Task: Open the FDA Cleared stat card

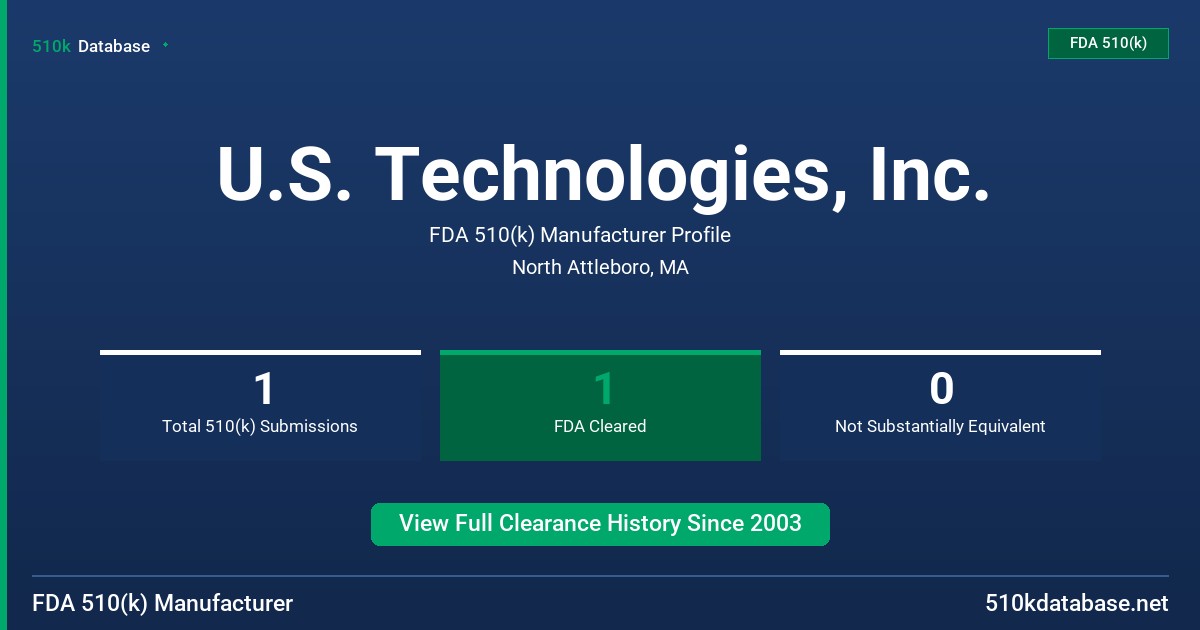Action: click(x=600, y=405)
